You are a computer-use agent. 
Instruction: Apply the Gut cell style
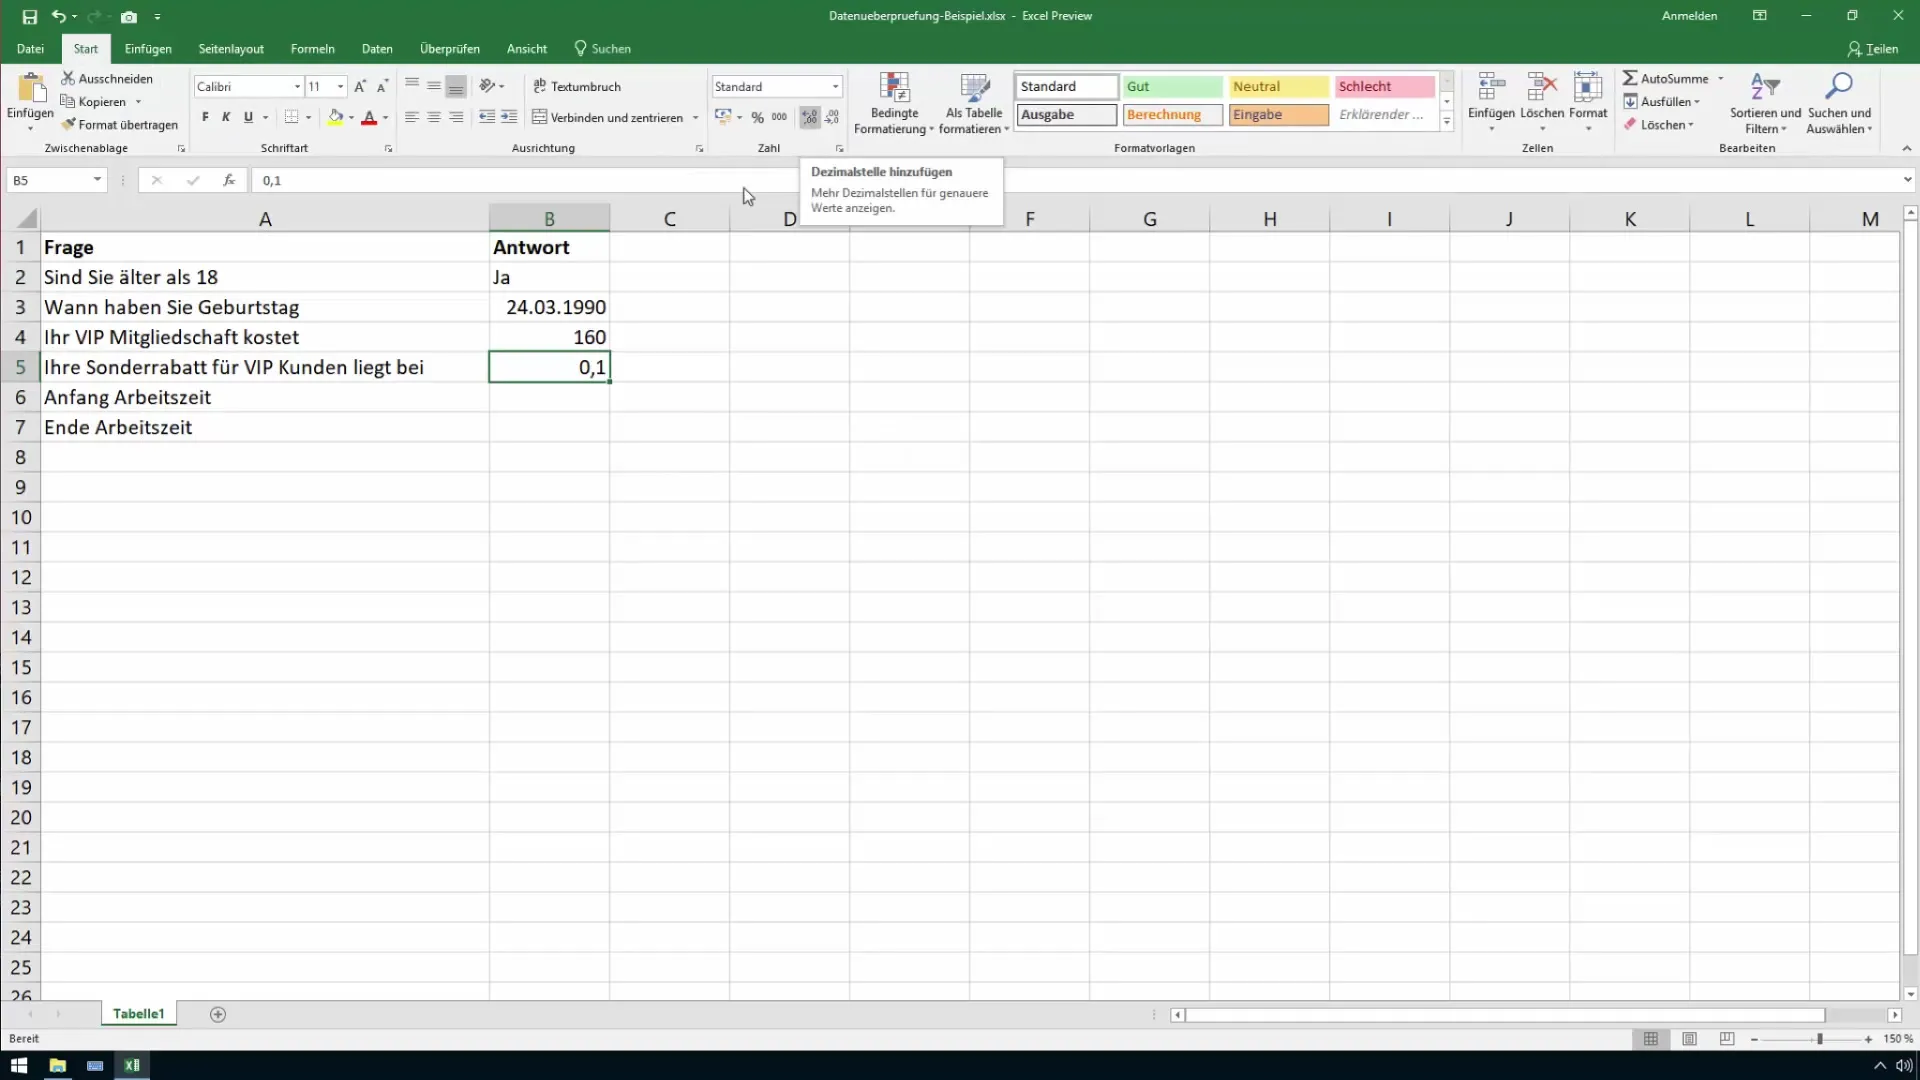(1172, 87)
